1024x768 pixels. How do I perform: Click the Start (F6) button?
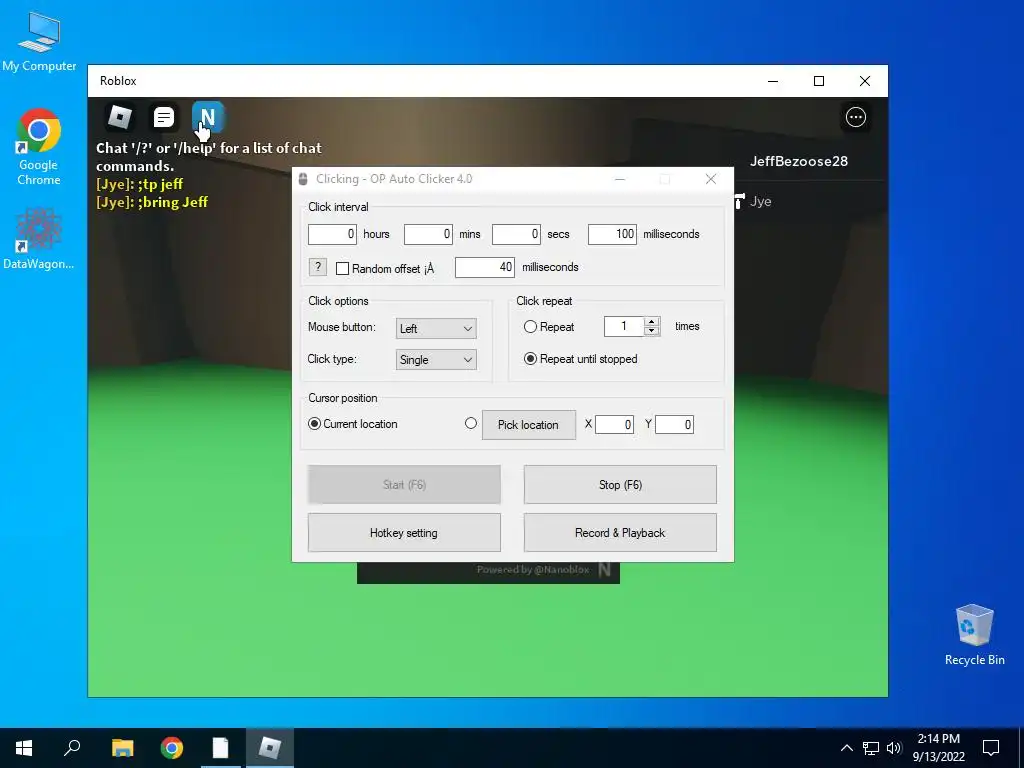pos(404,485)
